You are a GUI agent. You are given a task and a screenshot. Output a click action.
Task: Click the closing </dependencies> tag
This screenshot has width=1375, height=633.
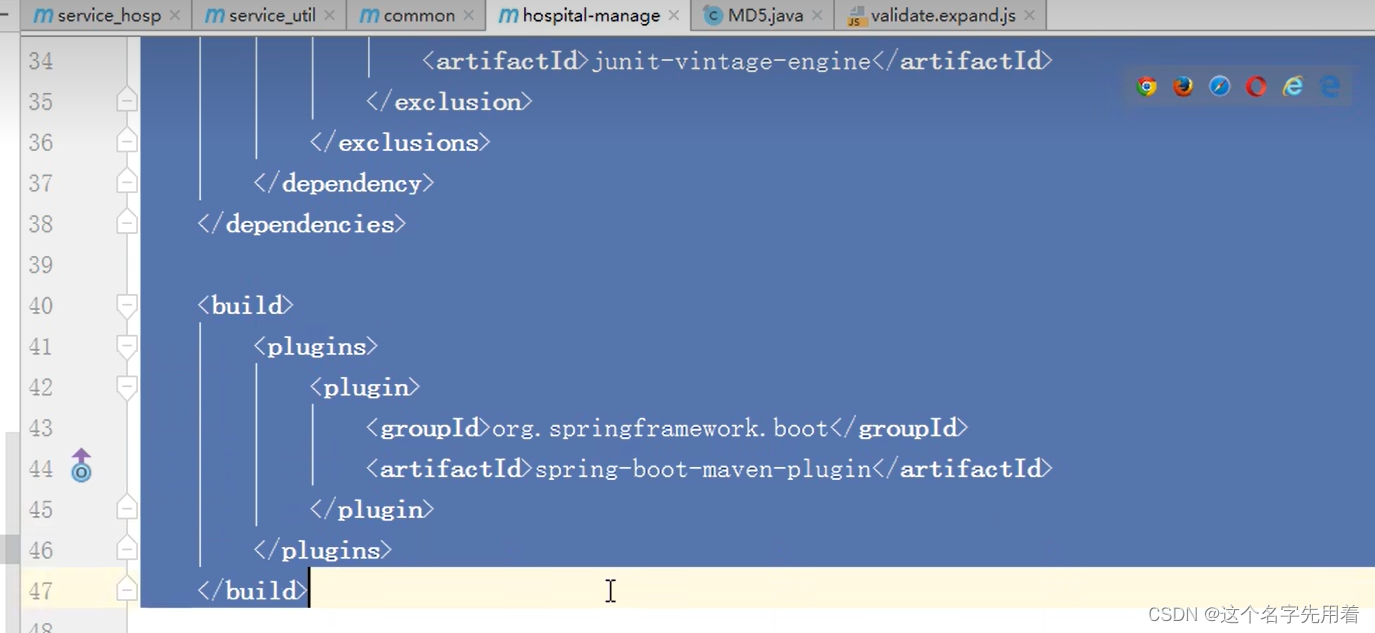click(x=302, y=224)
